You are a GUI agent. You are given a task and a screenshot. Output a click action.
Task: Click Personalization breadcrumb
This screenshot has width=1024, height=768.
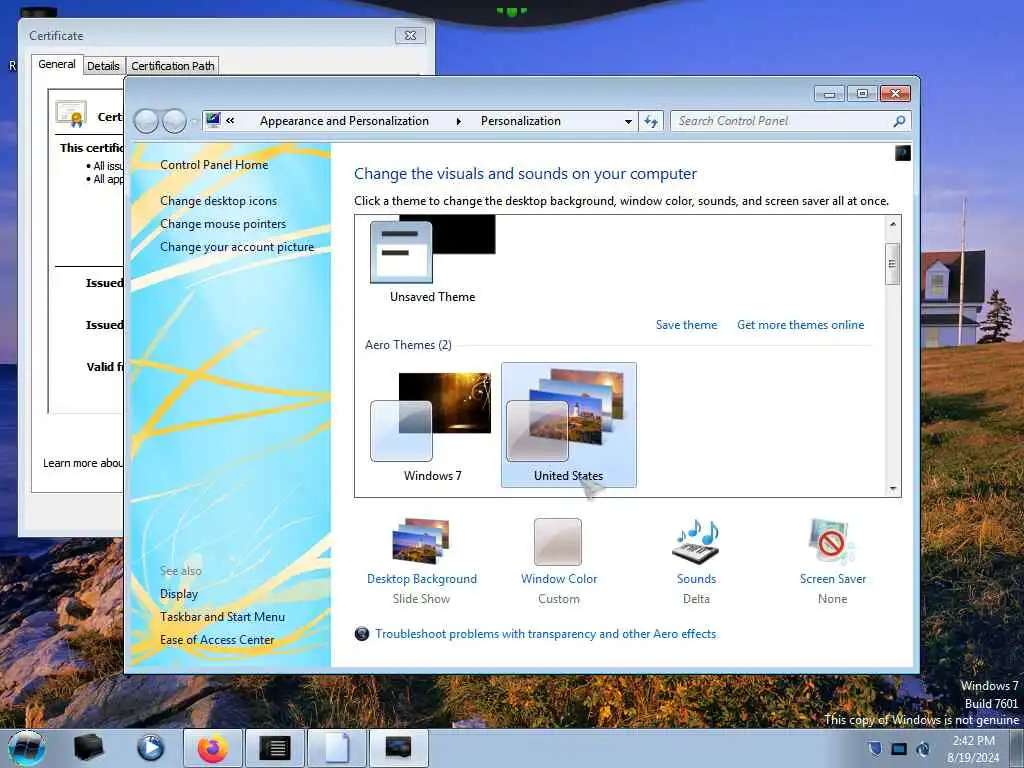(x=520, y=121)
